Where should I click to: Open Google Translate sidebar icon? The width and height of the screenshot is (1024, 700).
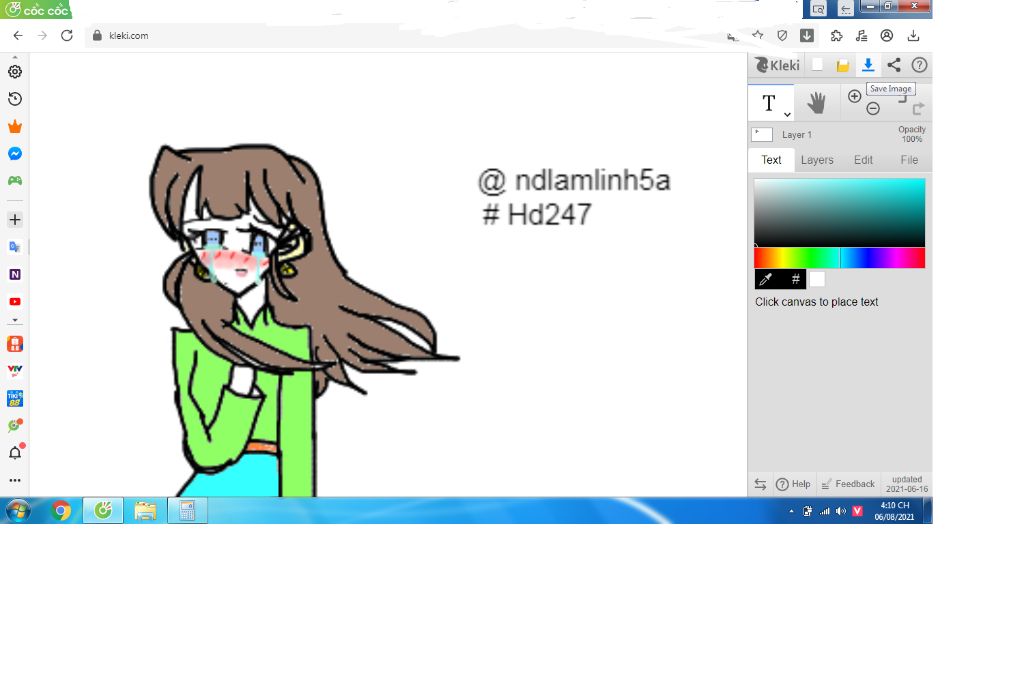15,247
